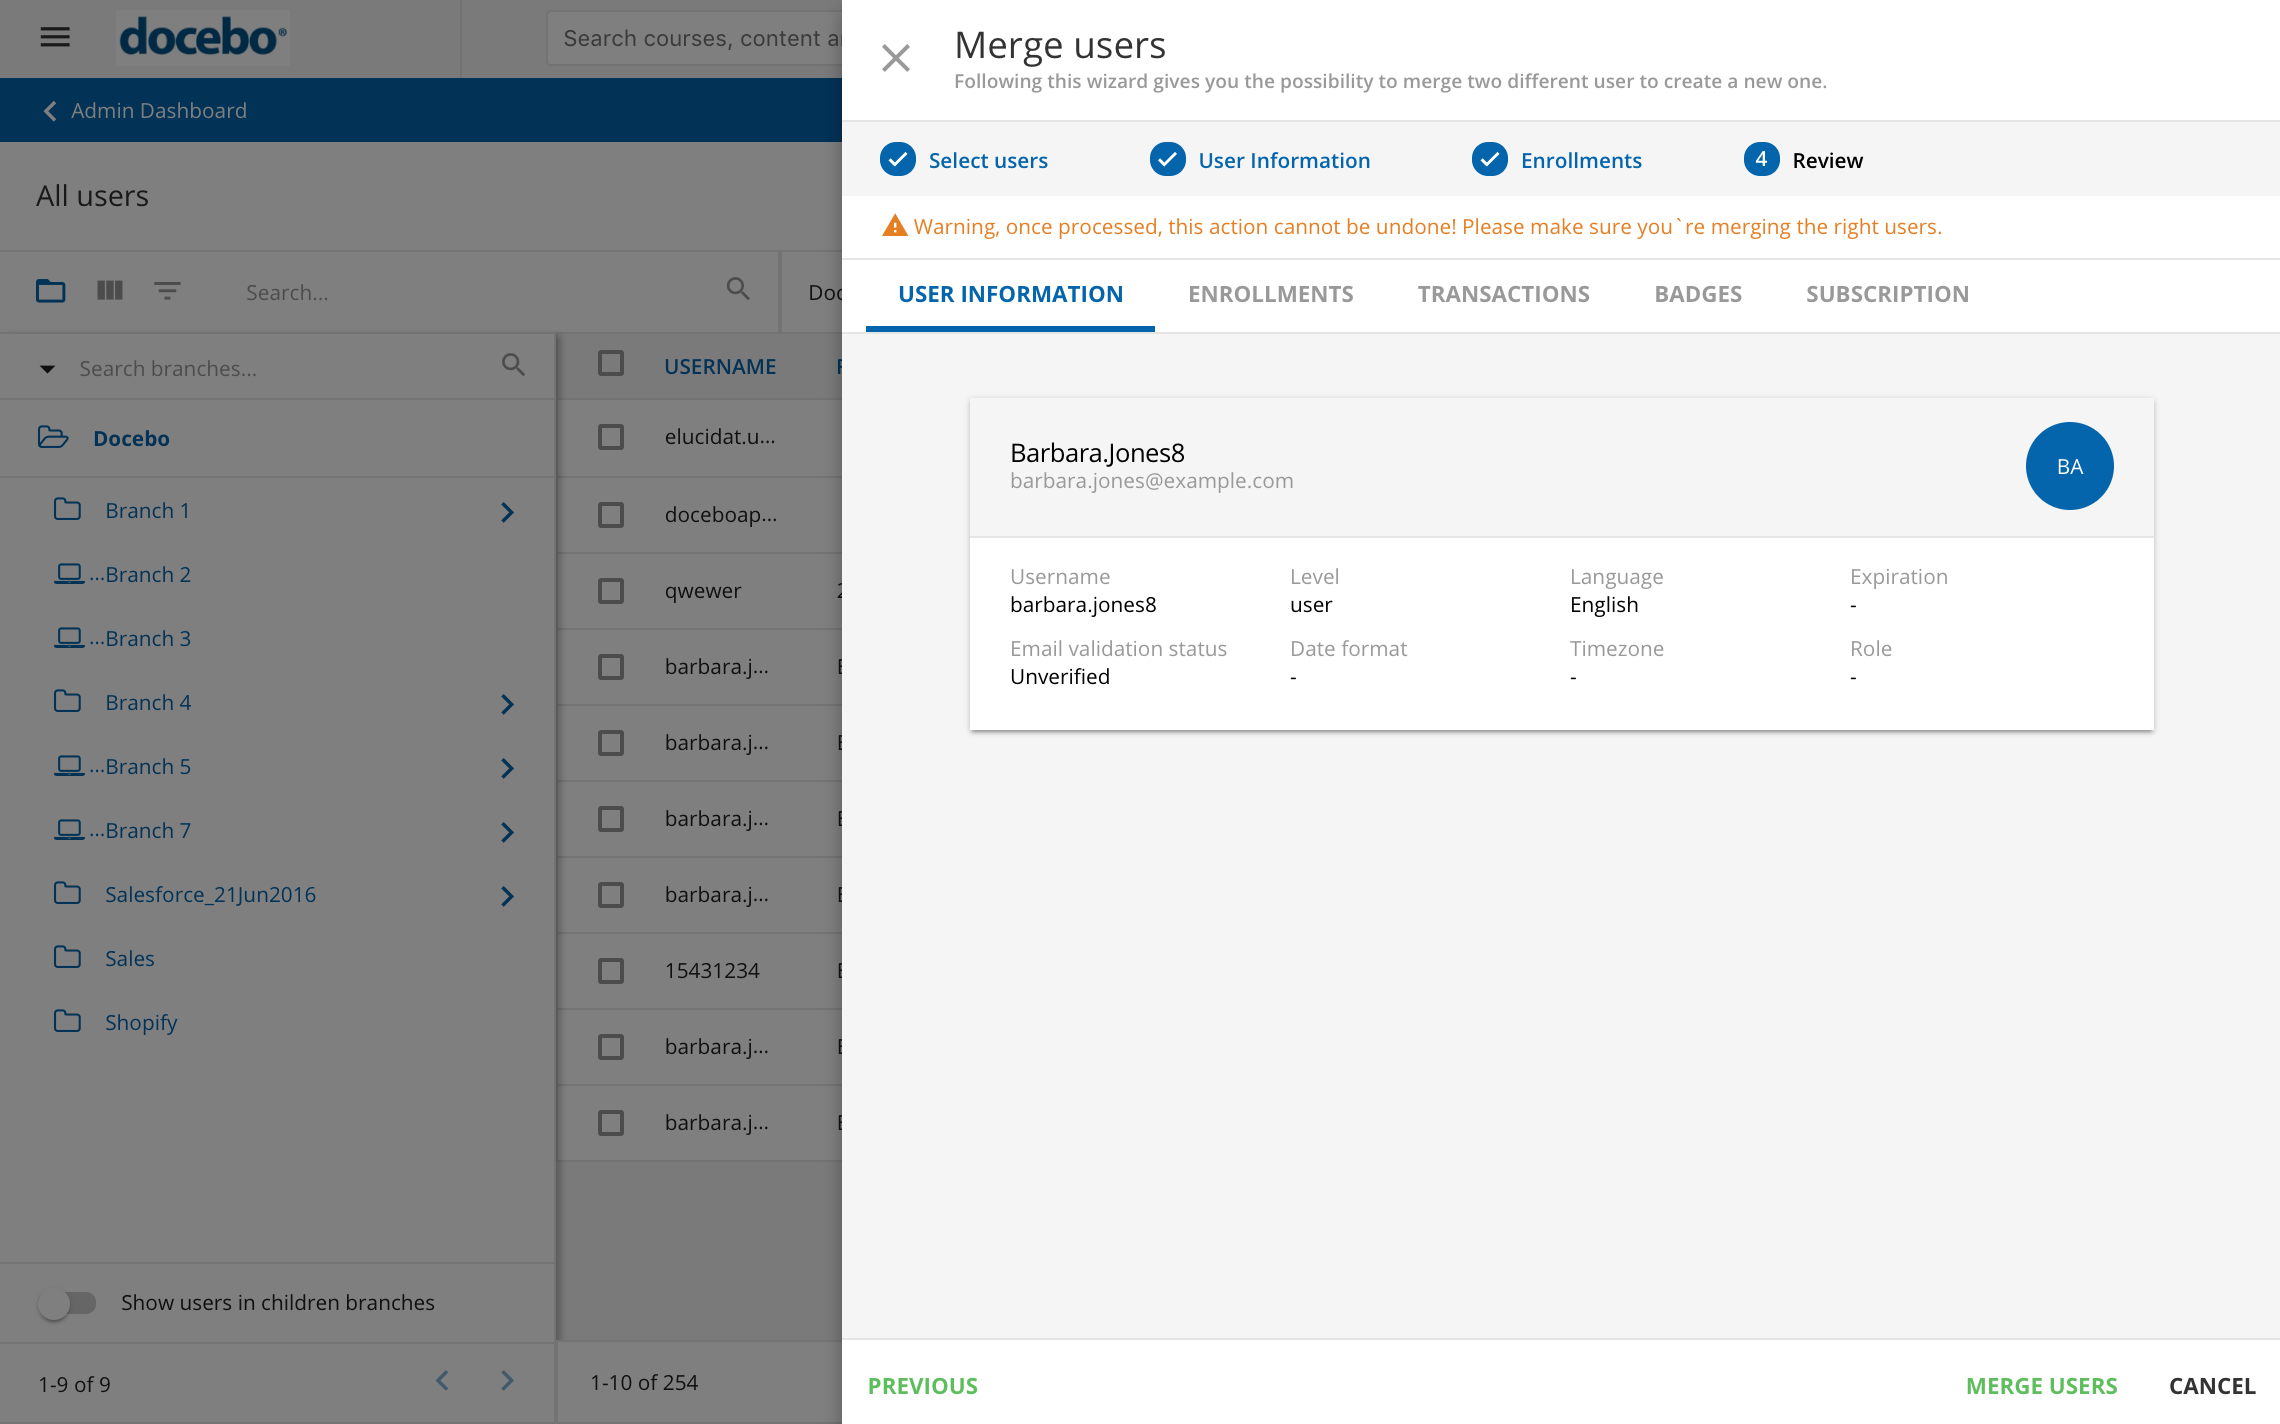This screenshot has width=2280, height=1424.
Task: Select all users via header checkbox
Action: (611, 364)
